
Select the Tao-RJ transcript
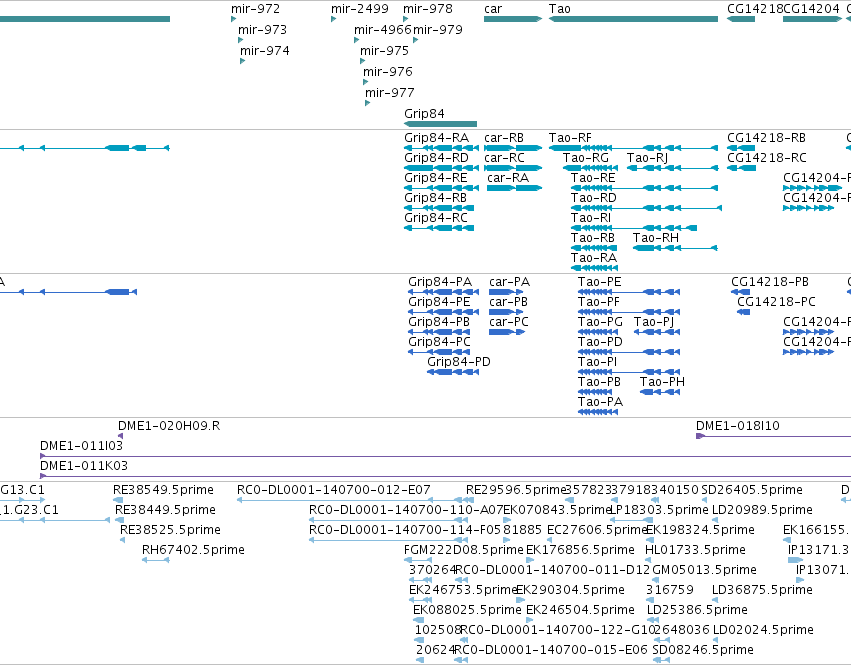pos(672,168)
